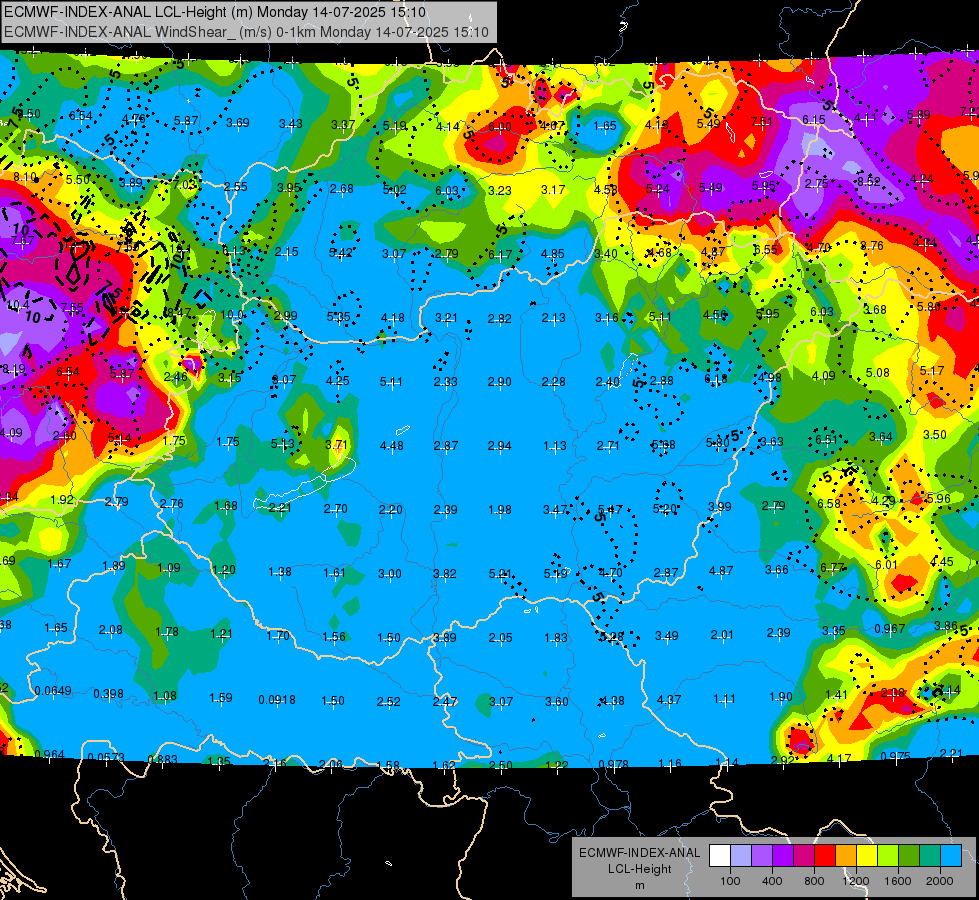
Task: Click the wind shear value 7.67
Action: (22, 241)
